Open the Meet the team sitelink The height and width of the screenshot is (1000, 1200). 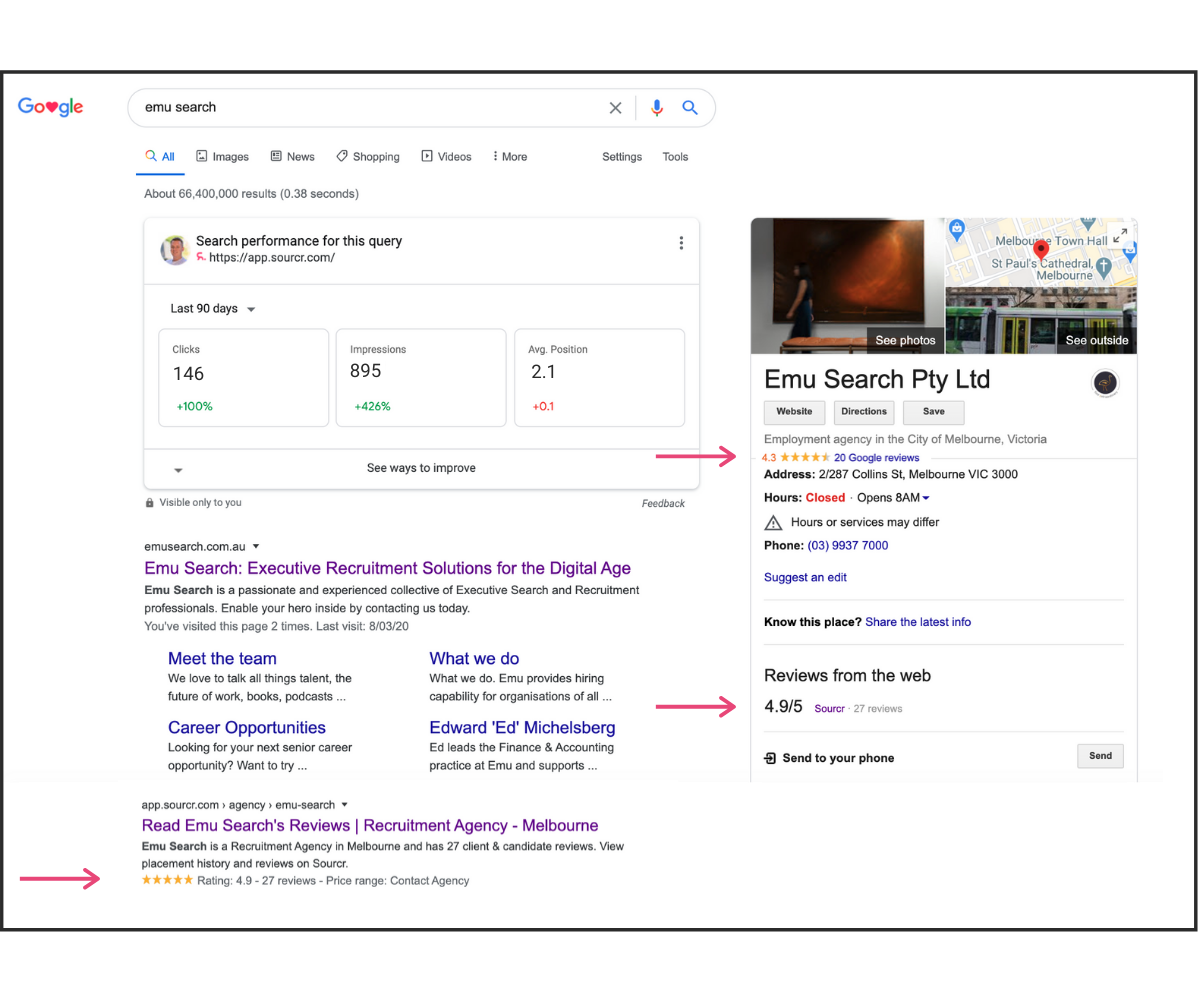coord(222,658)
